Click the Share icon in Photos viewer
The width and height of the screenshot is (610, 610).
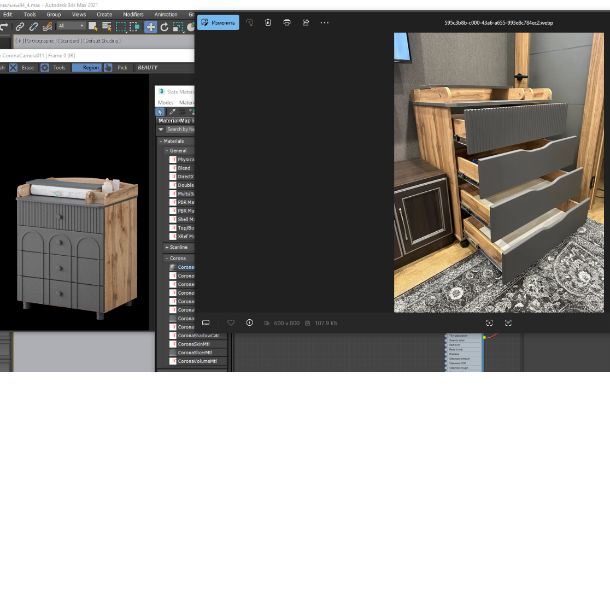point(306,22)
